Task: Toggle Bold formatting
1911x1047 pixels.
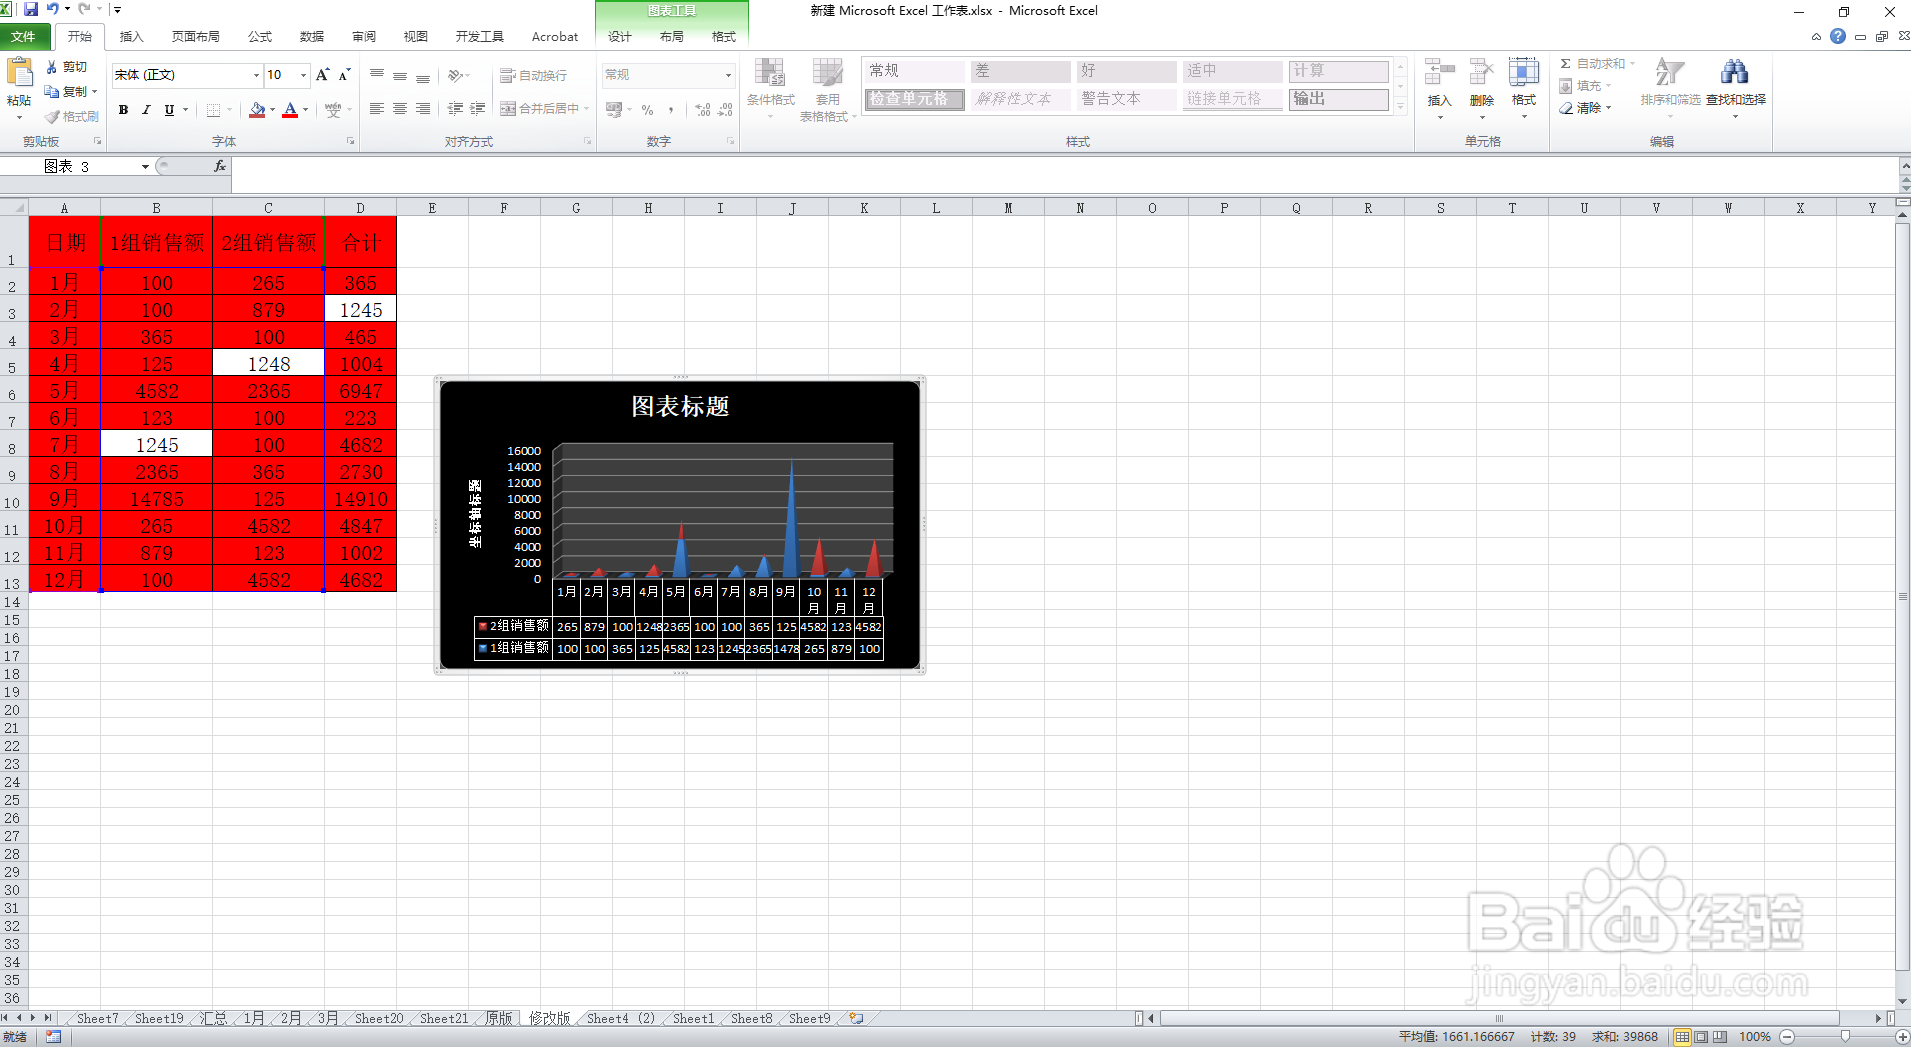Action: (123, 110)
